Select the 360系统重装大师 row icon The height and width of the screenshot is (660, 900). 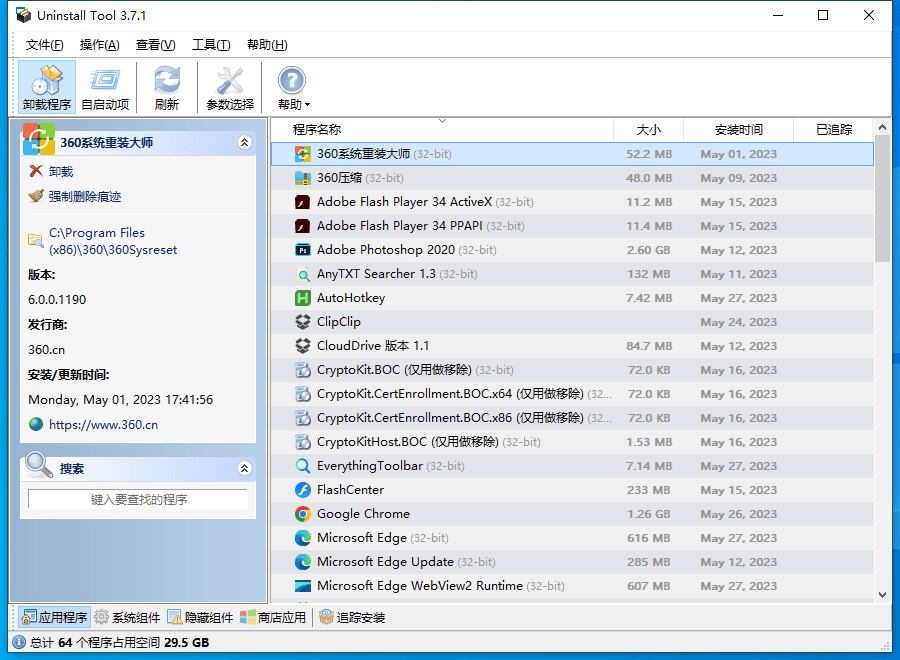point(302,154)
